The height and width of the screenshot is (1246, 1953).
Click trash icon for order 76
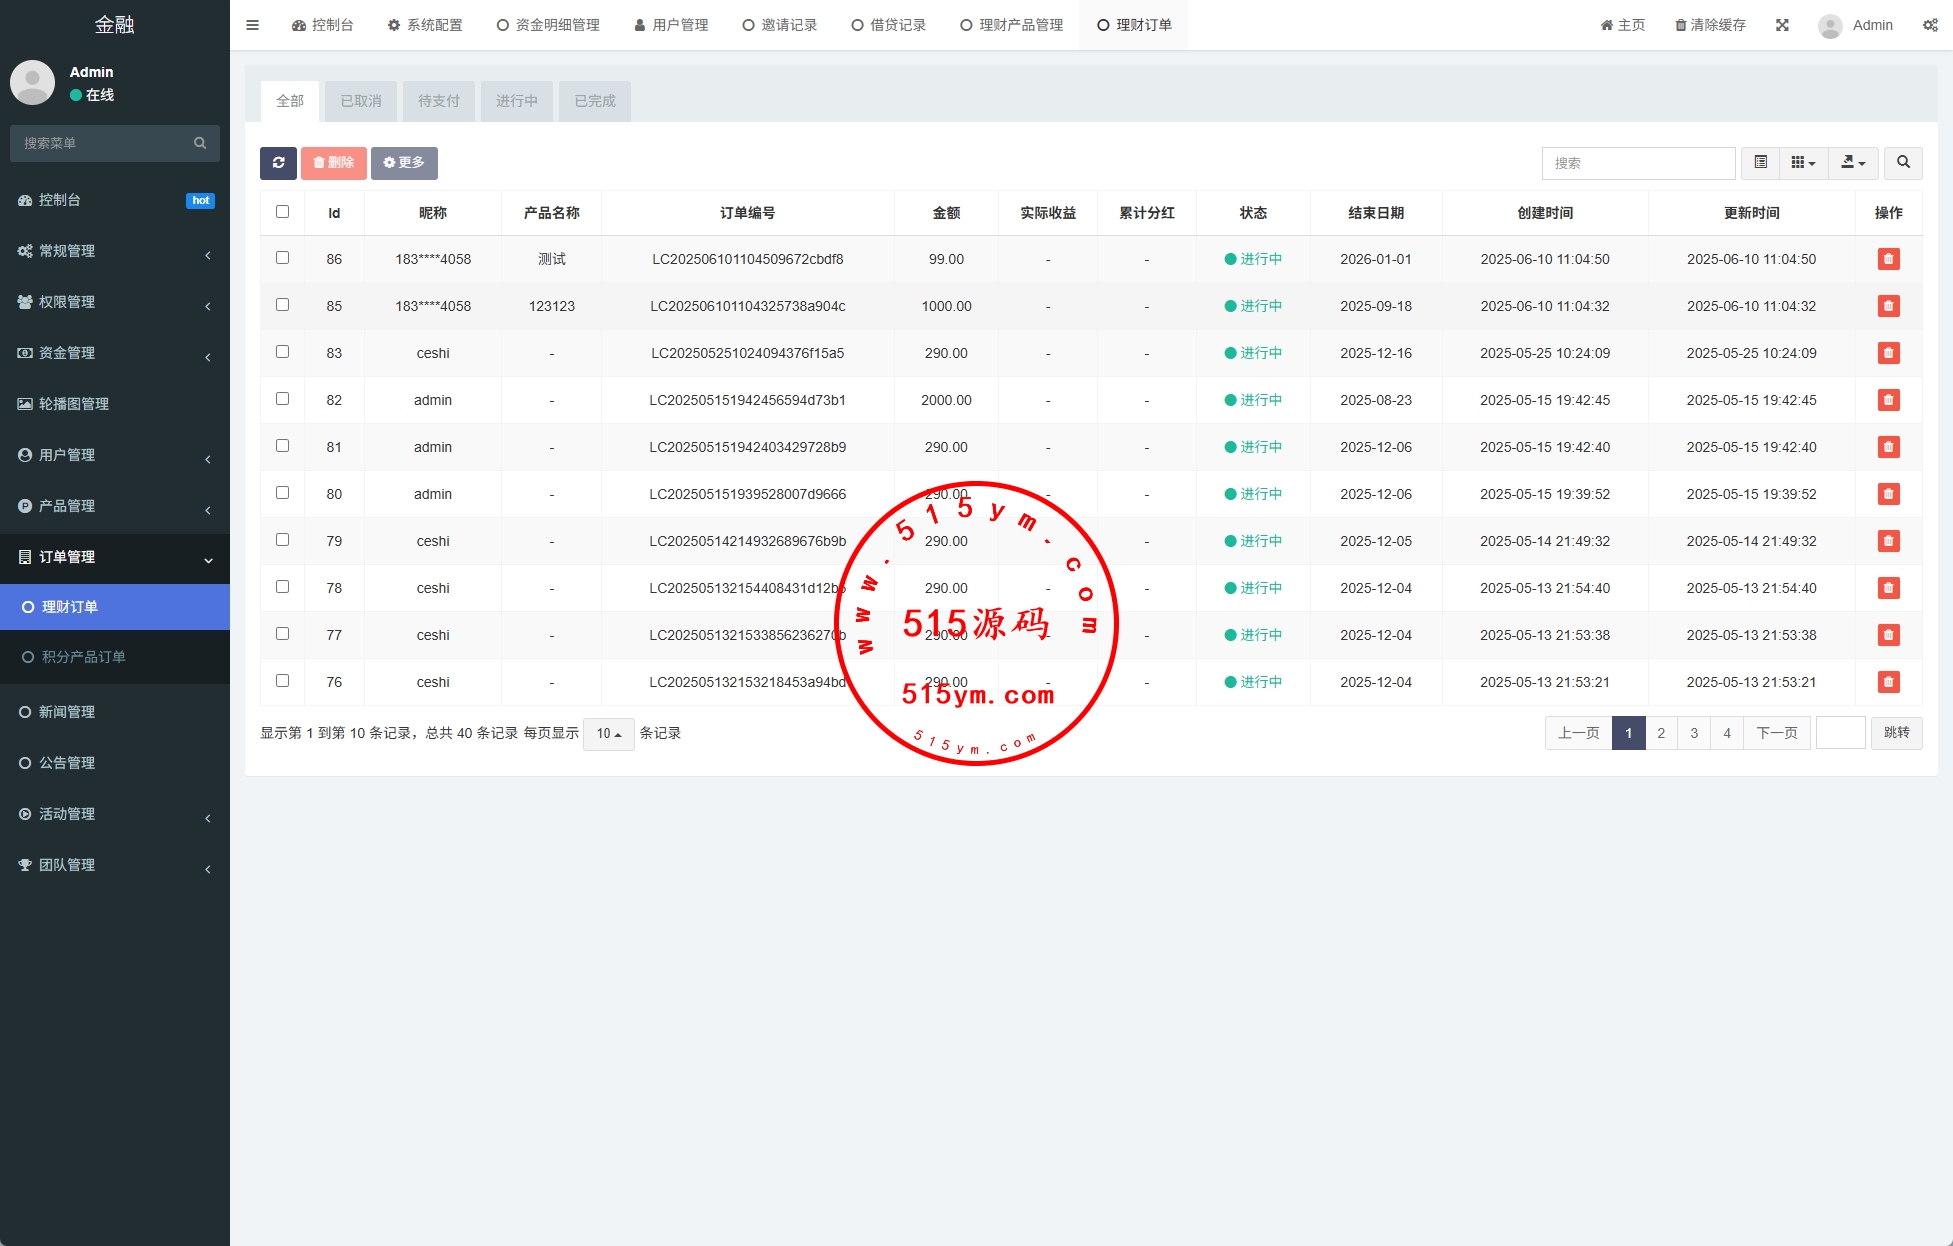[1888, 682]
